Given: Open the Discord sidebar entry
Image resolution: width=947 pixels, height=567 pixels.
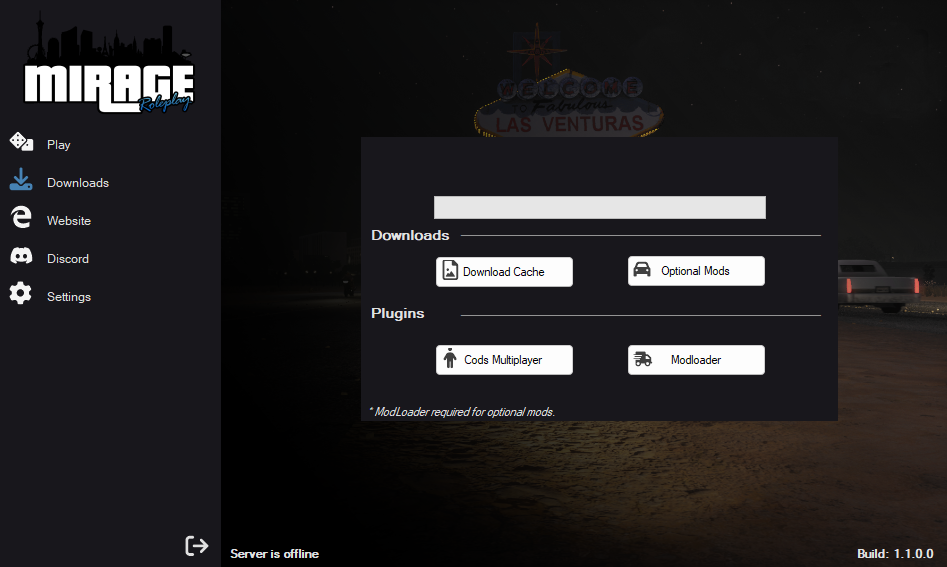Looking at the screenshot, I should point(68,259).
